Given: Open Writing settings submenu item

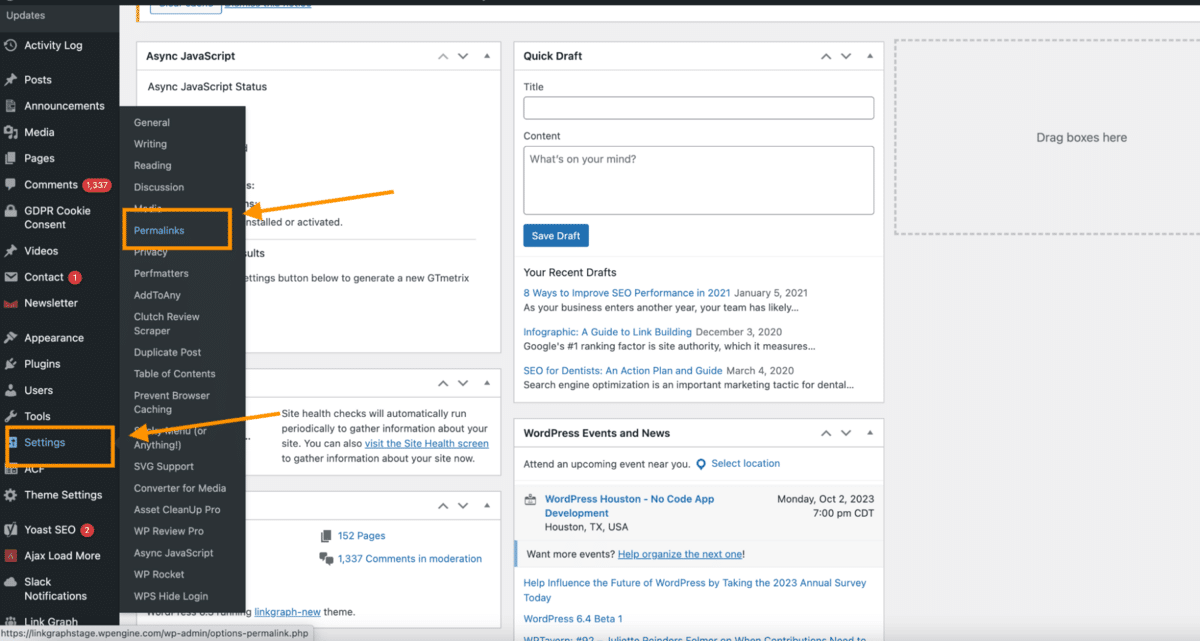Looking at the screenshot, I should [x=151, y=144].
